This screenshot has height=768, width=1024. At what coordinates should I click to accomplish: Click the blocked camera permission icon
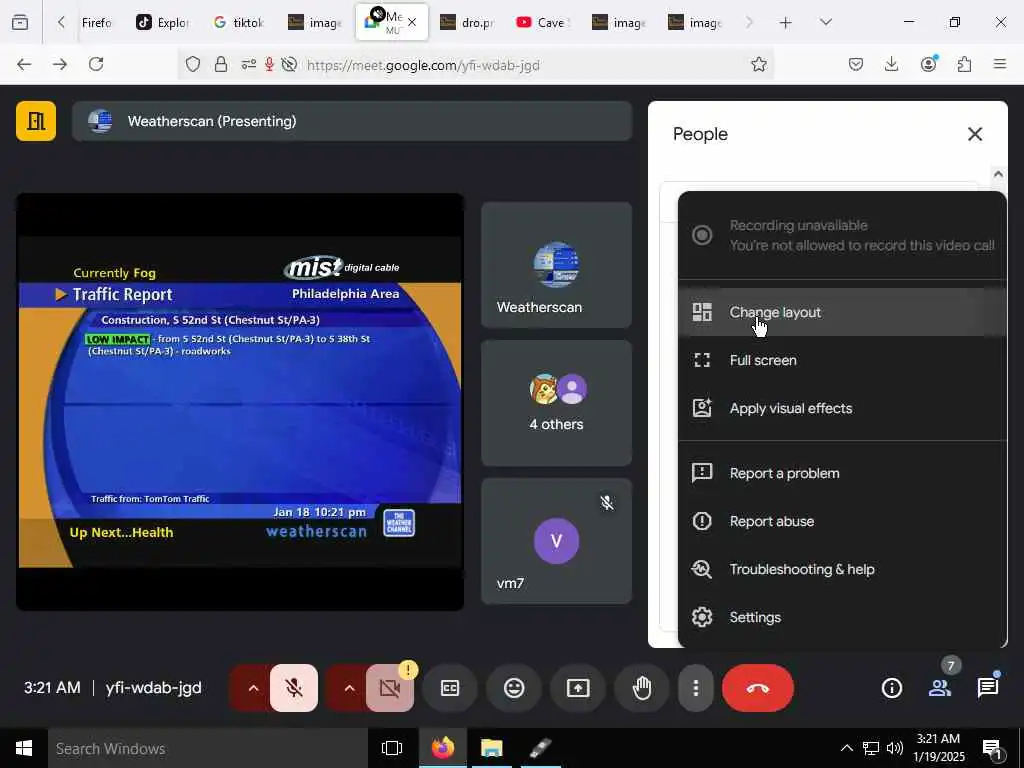pos(289,64)
